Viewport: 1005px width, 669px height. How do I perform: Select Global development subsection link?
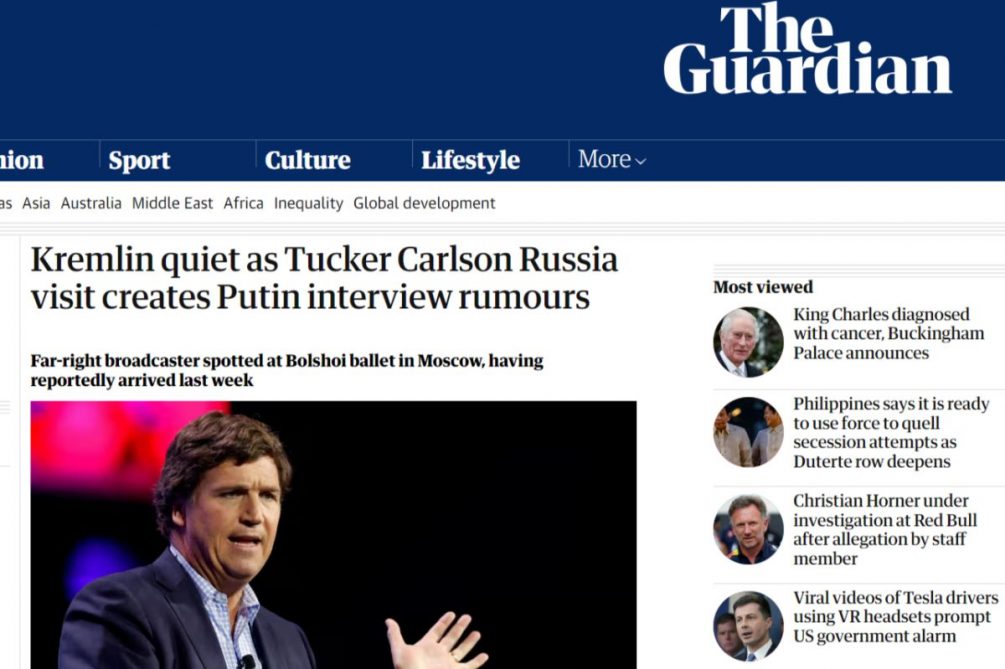tap(424, 203)
